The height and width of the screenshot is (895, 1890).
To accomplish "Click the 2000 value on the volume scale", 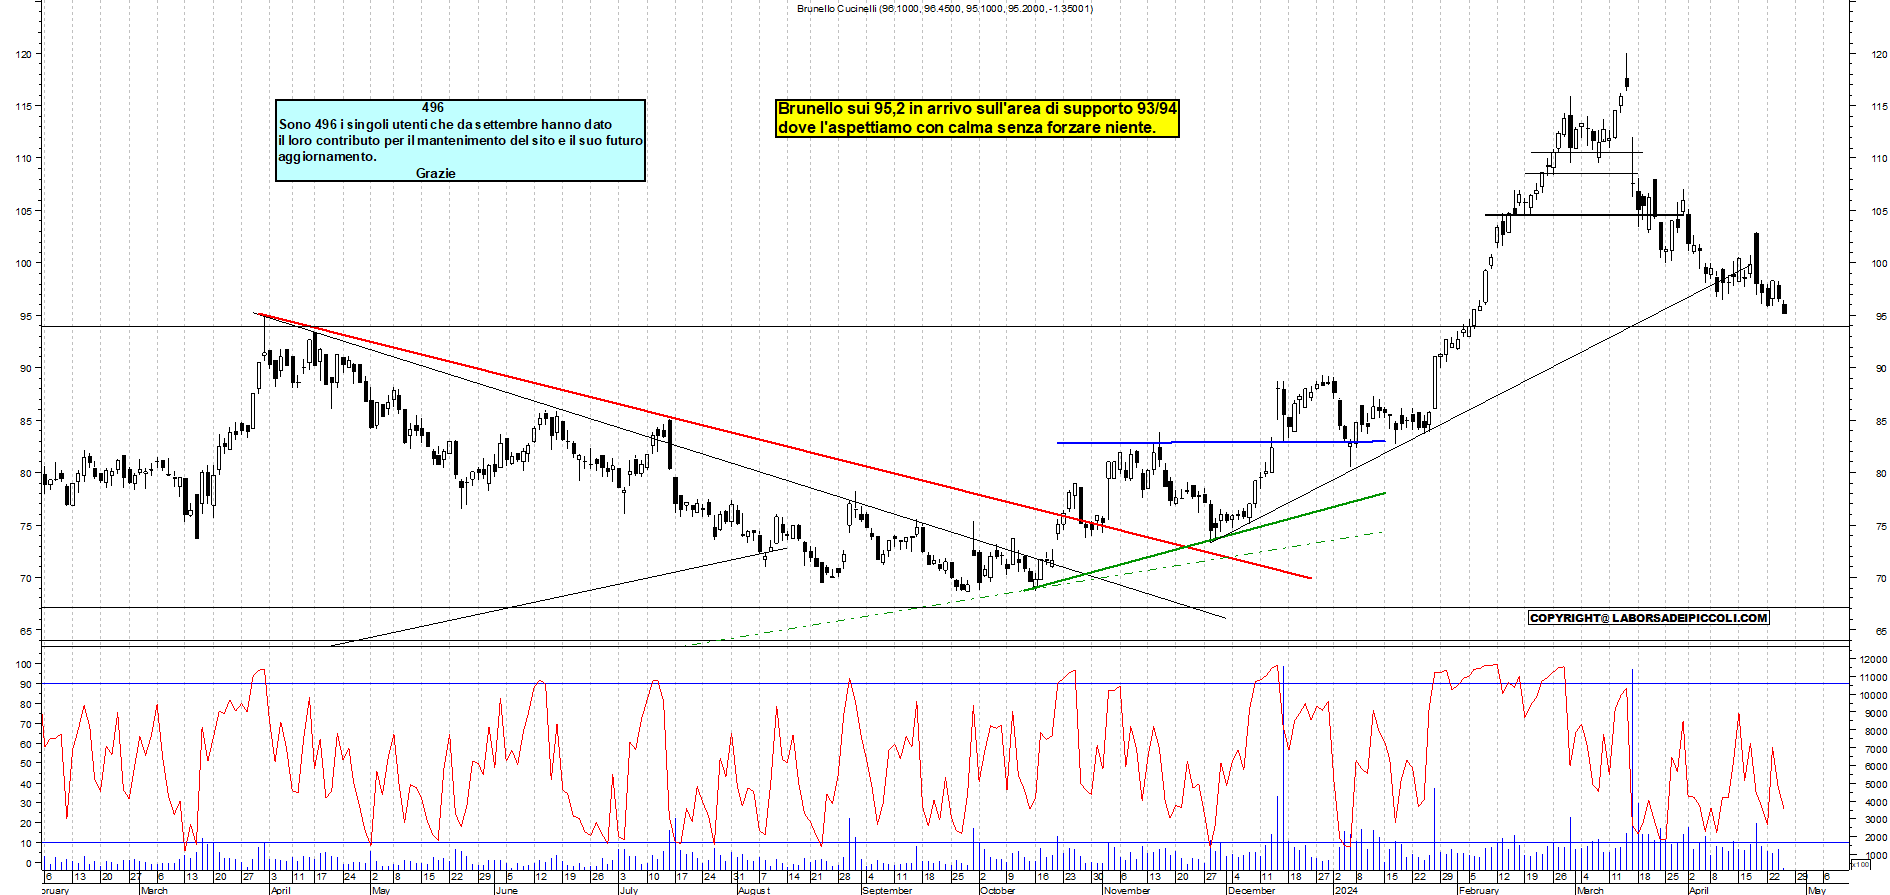I will click(x=1875, y=838).
